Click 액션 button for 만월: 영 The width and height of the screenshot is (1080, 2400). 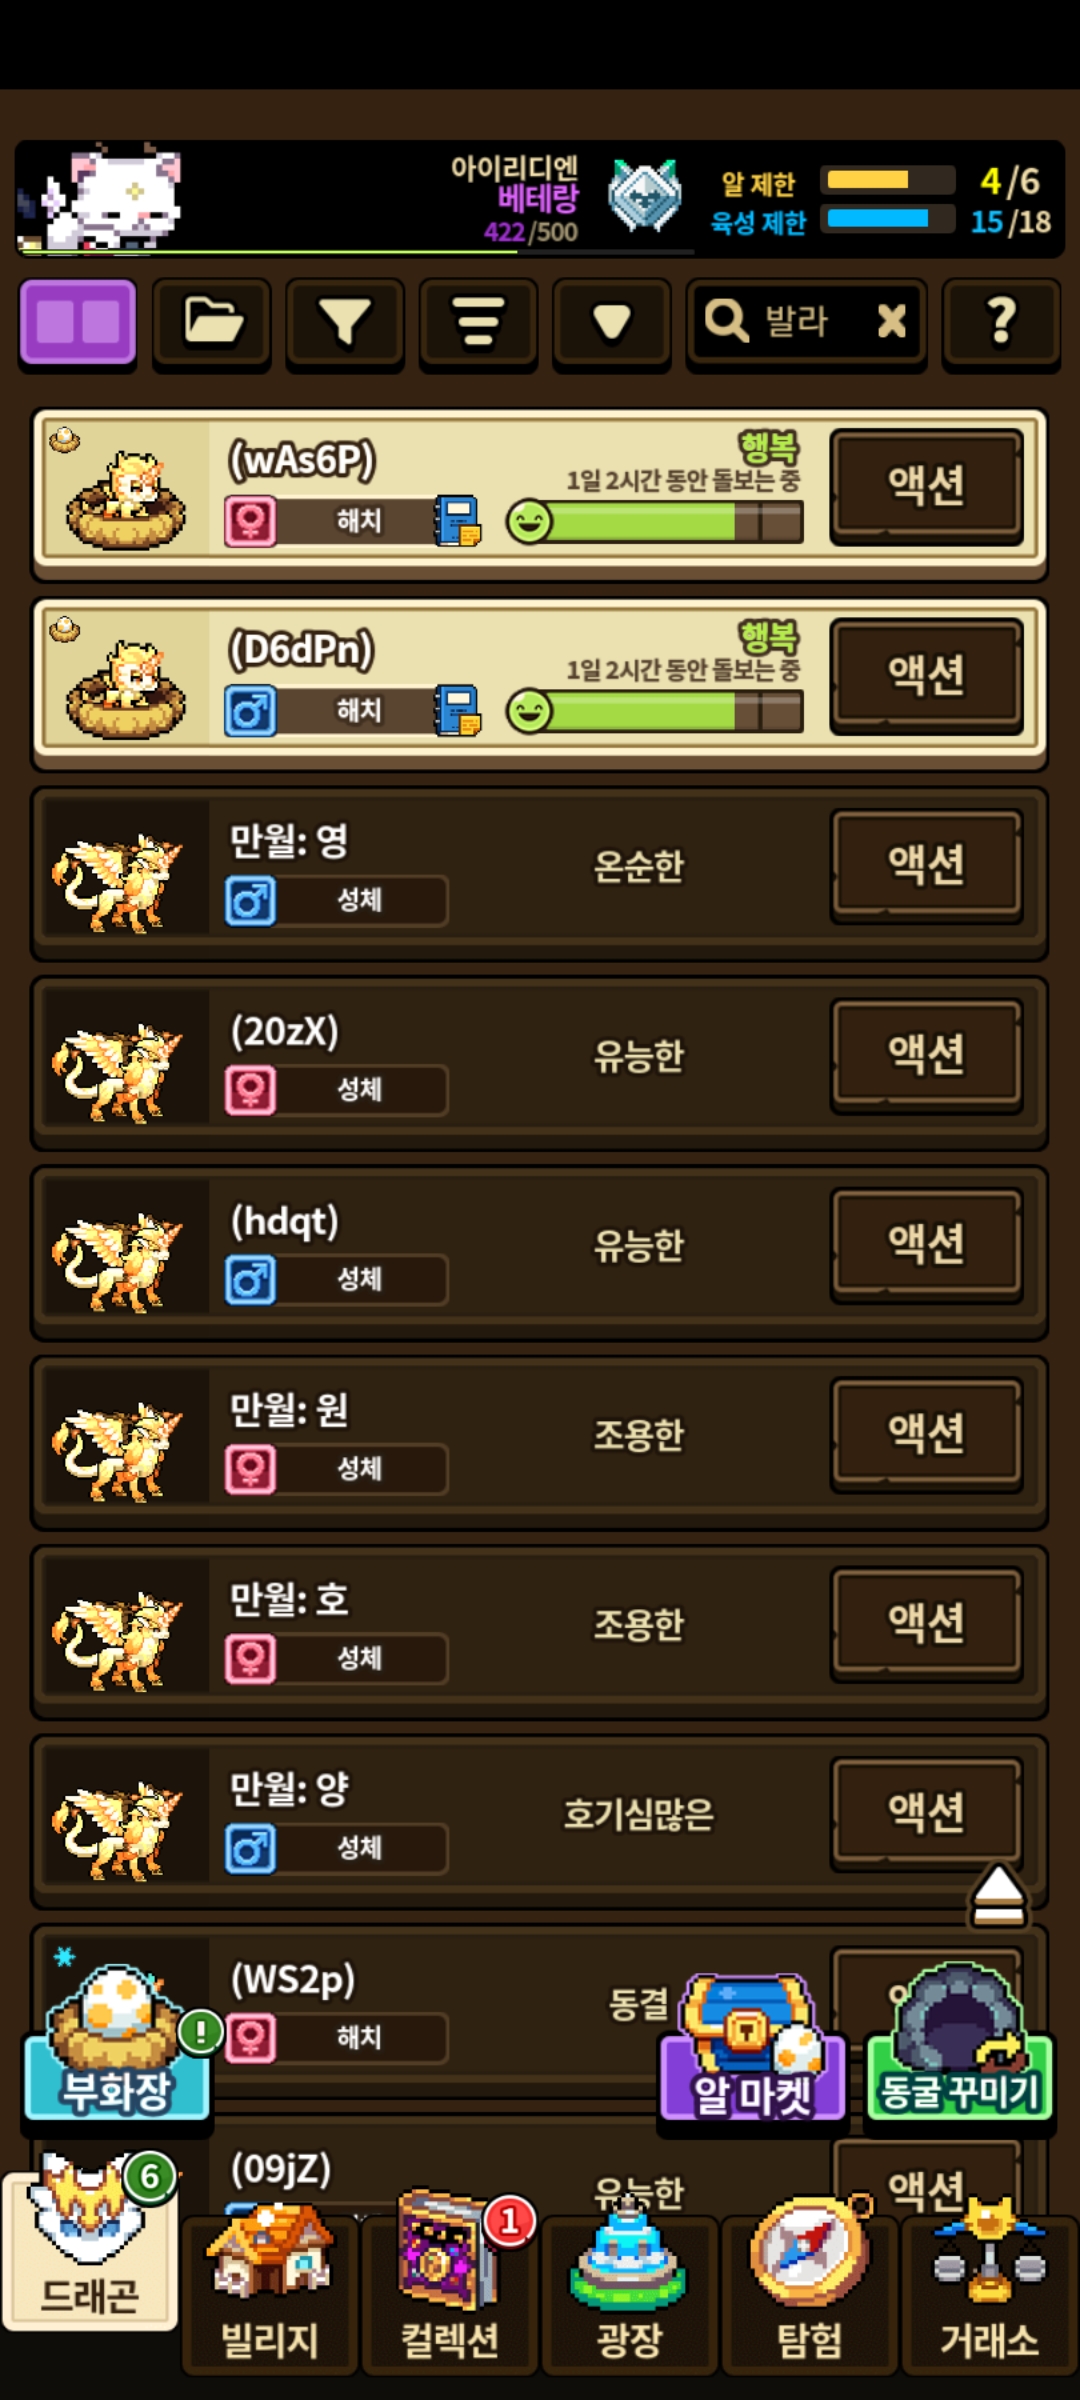(x=927, y=865)
